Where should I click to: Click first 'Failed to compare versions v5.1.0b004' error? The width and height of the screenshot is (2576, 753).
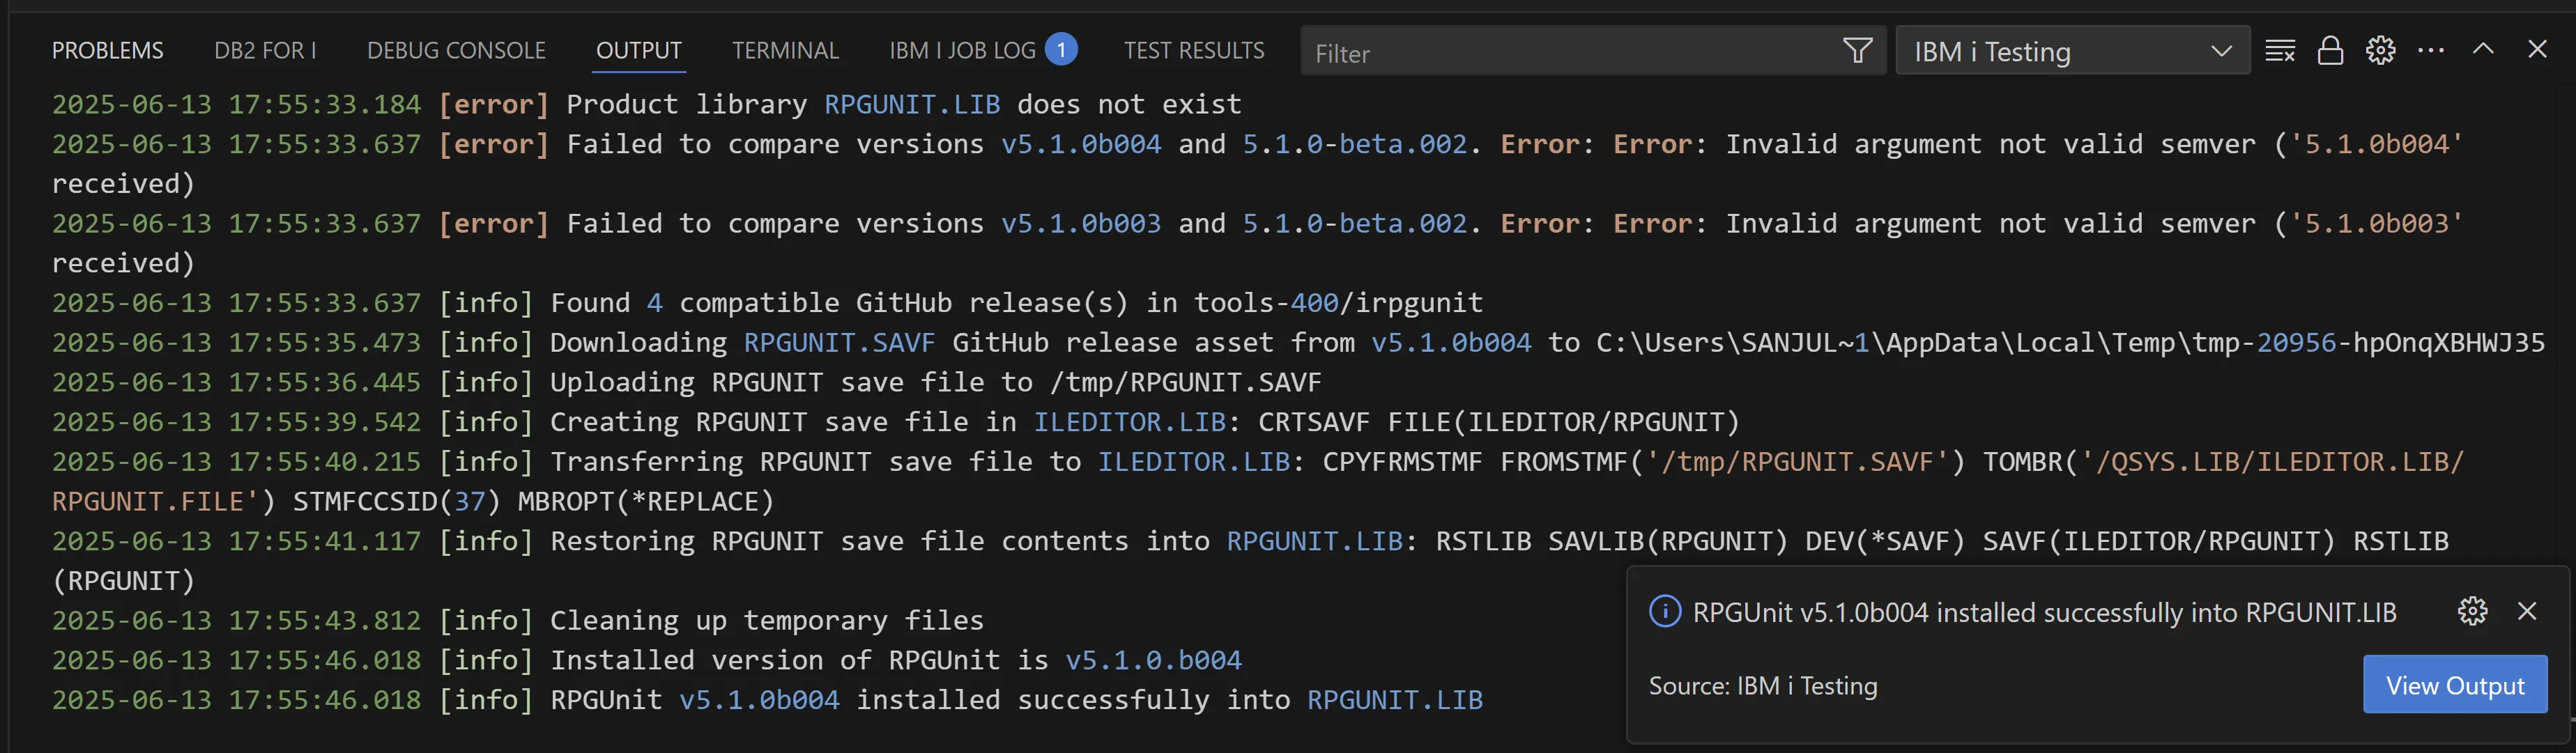[x=1257, y=163]
